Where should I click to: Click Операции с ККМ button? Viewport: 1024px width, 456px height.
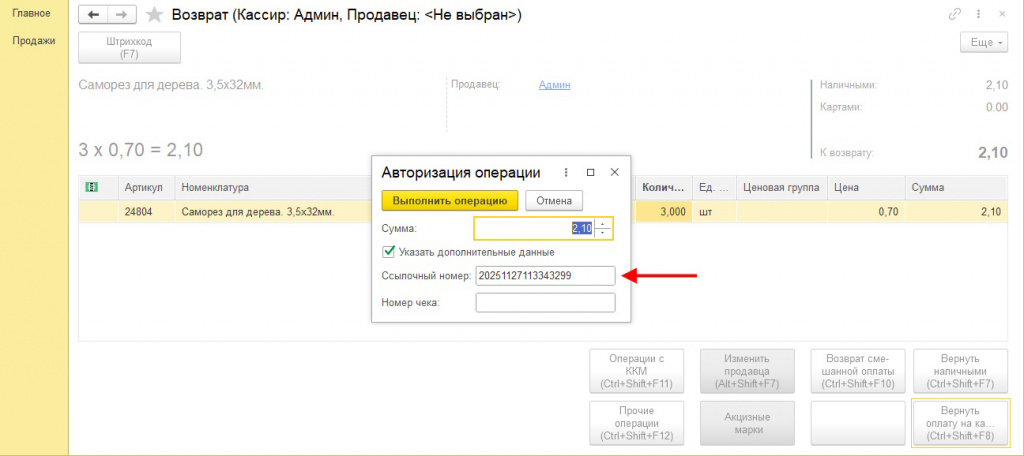(x=637, y=371)
